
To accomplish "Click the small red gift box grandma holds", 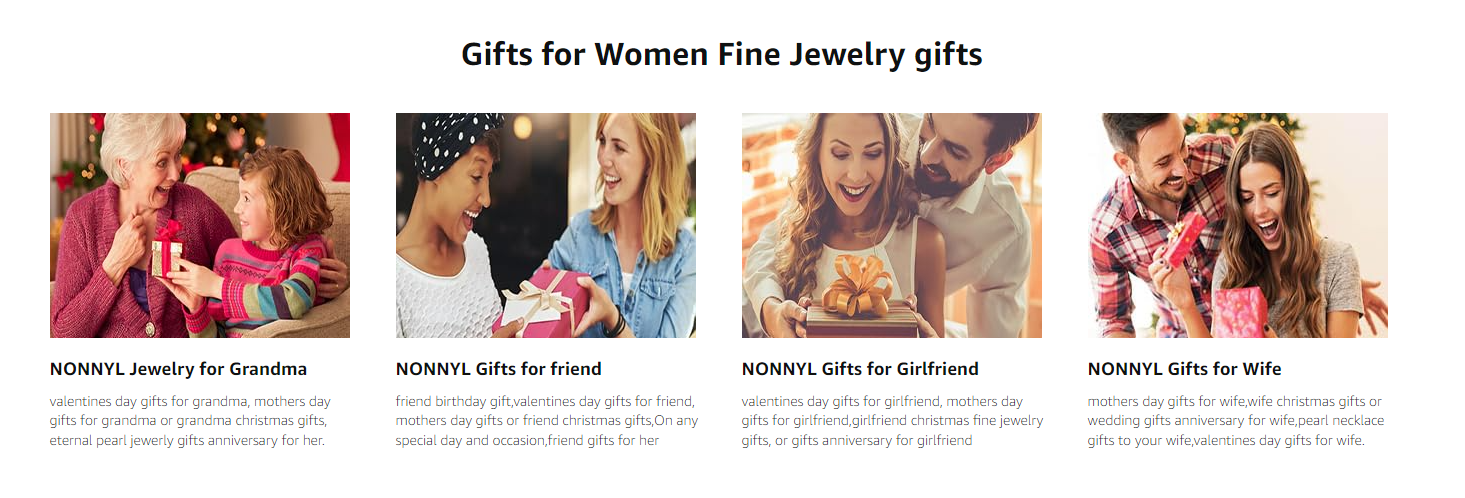I will pos(167,250).
